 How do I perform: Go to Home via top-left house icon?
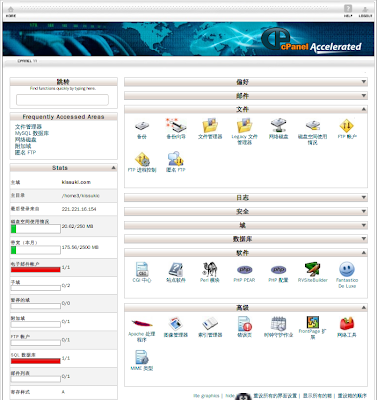(11, 10)
